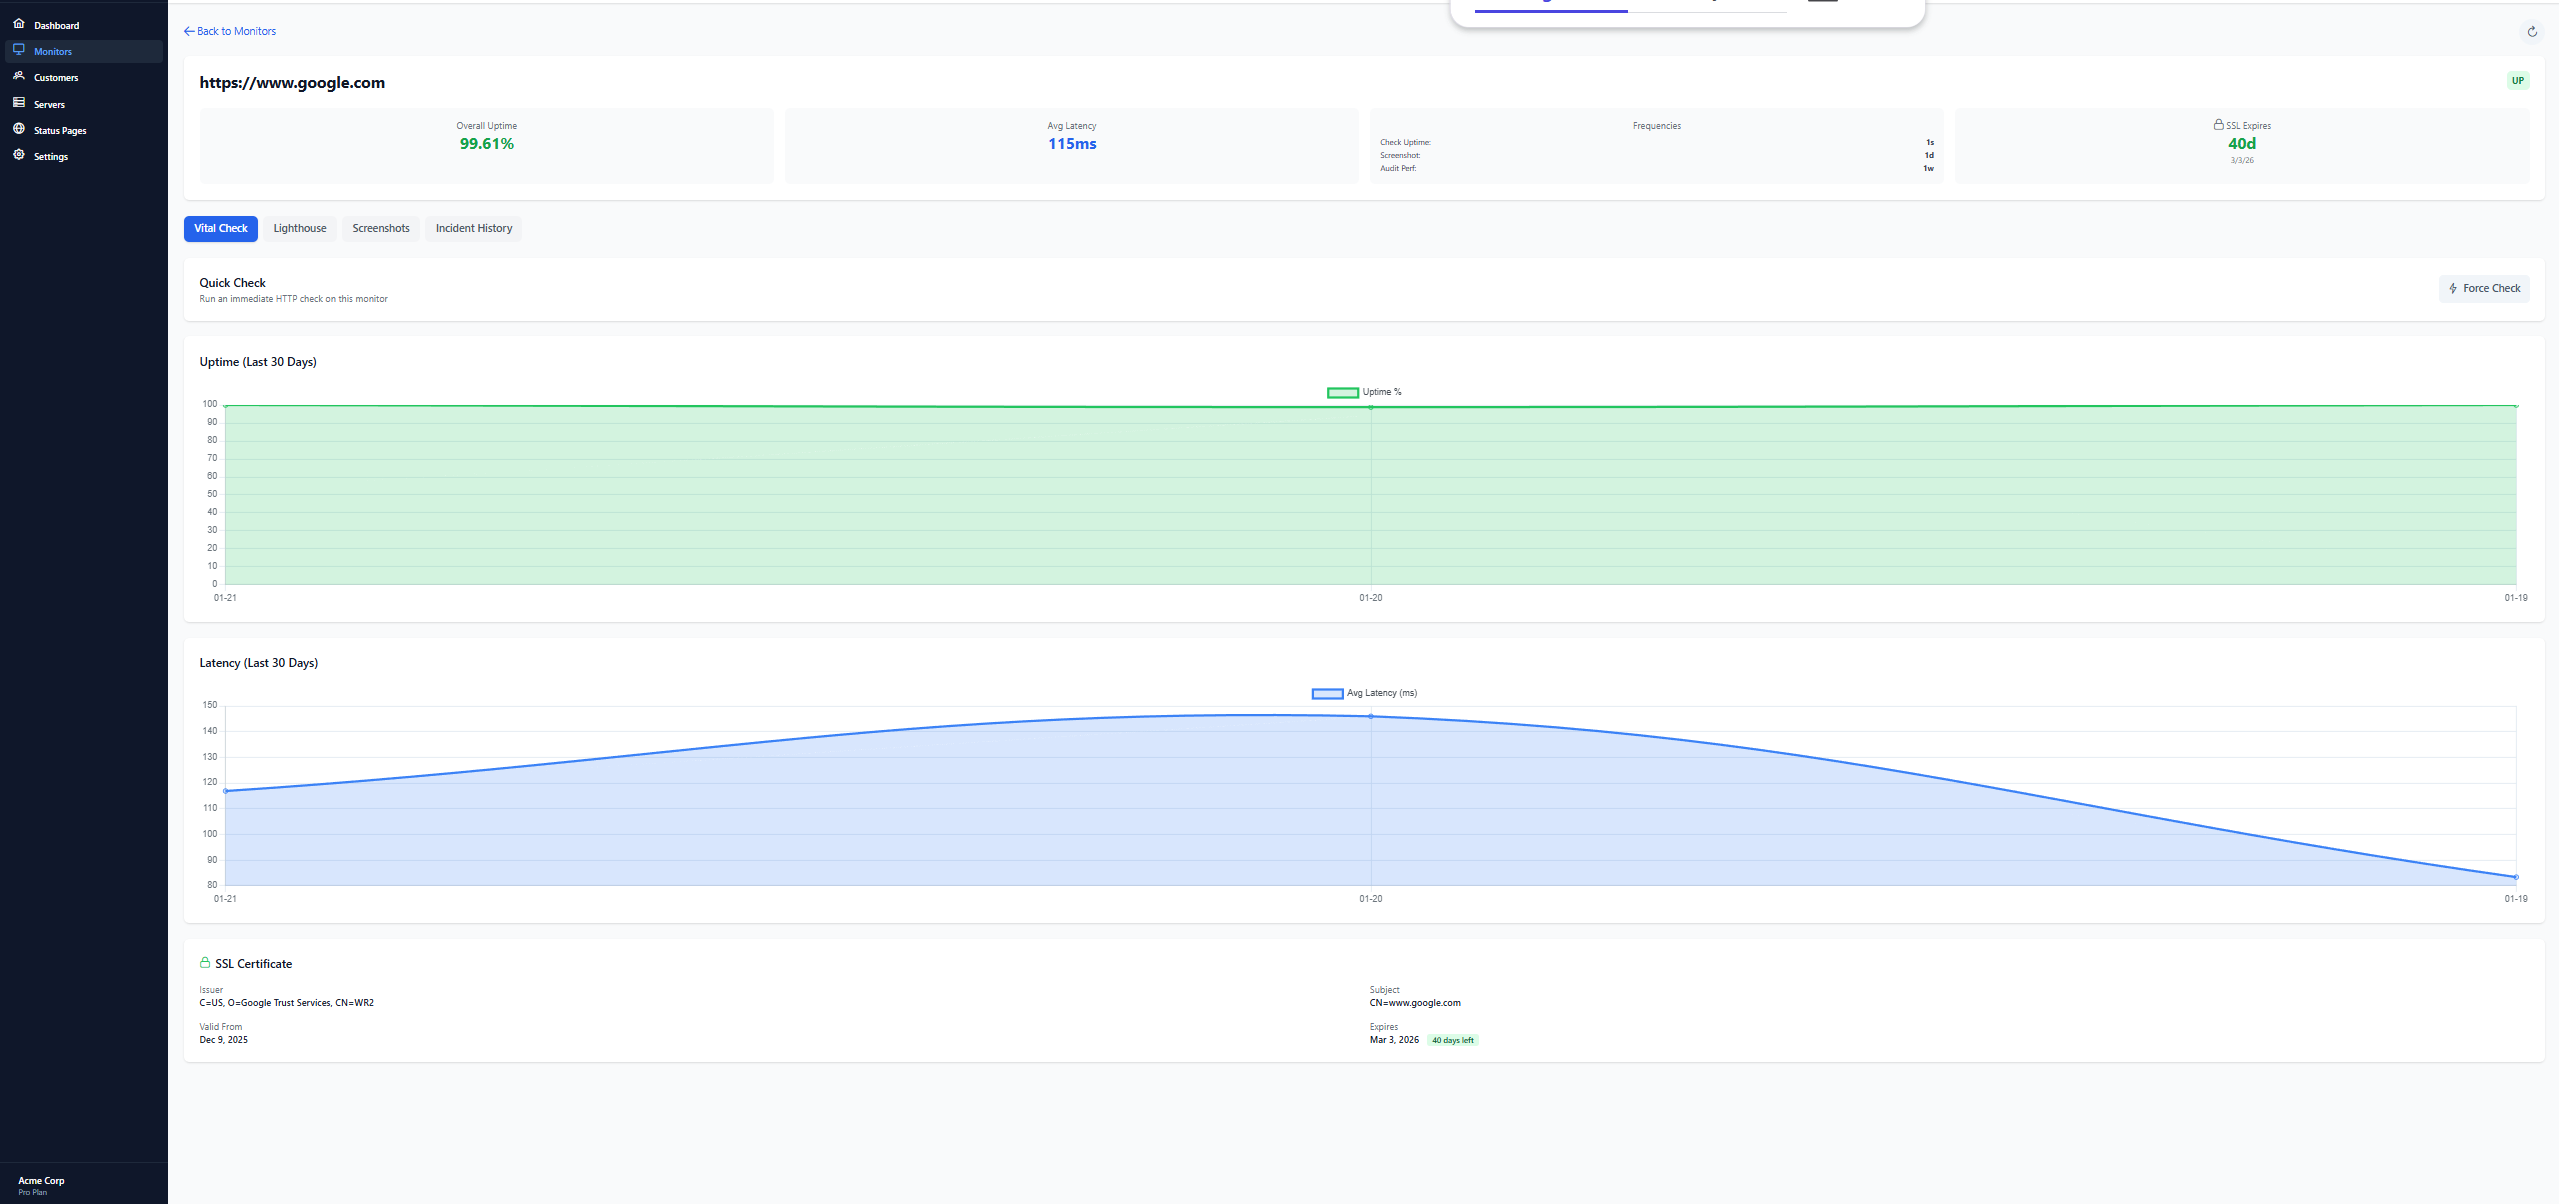Select the Vital Check tab
The height and width of the screenshot is (1204, 2559).
point(220,228)
